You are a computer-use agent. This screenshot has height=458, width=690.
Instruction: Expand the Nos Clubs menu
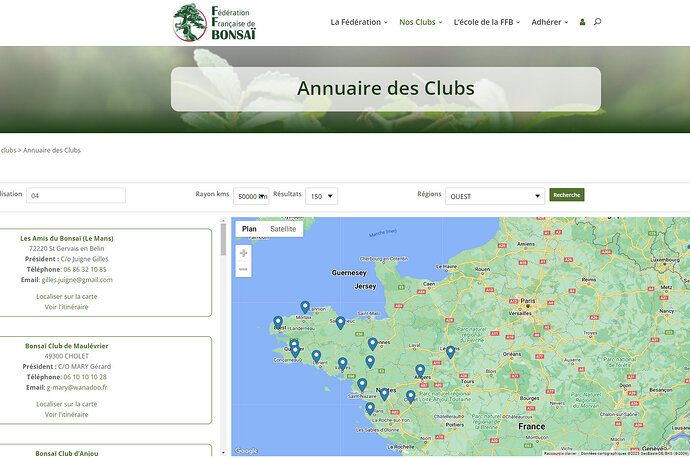point(420,22)
